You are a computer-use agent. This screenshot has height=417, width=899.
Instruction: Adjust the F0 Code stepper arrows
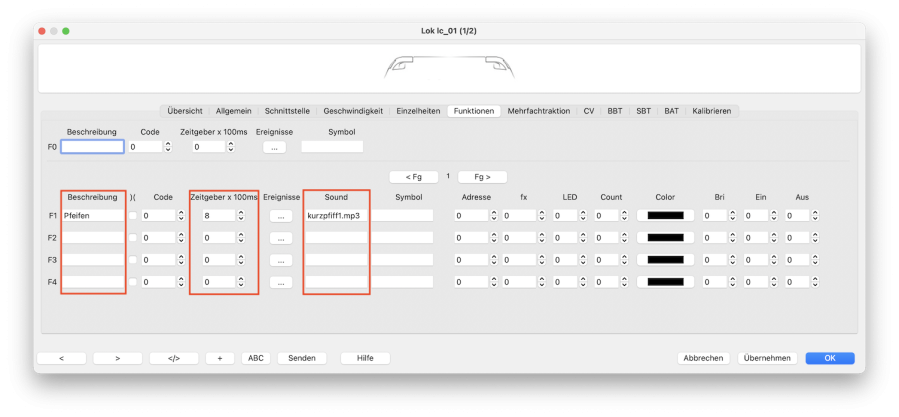pyautogui.click(x=167, y=147)
